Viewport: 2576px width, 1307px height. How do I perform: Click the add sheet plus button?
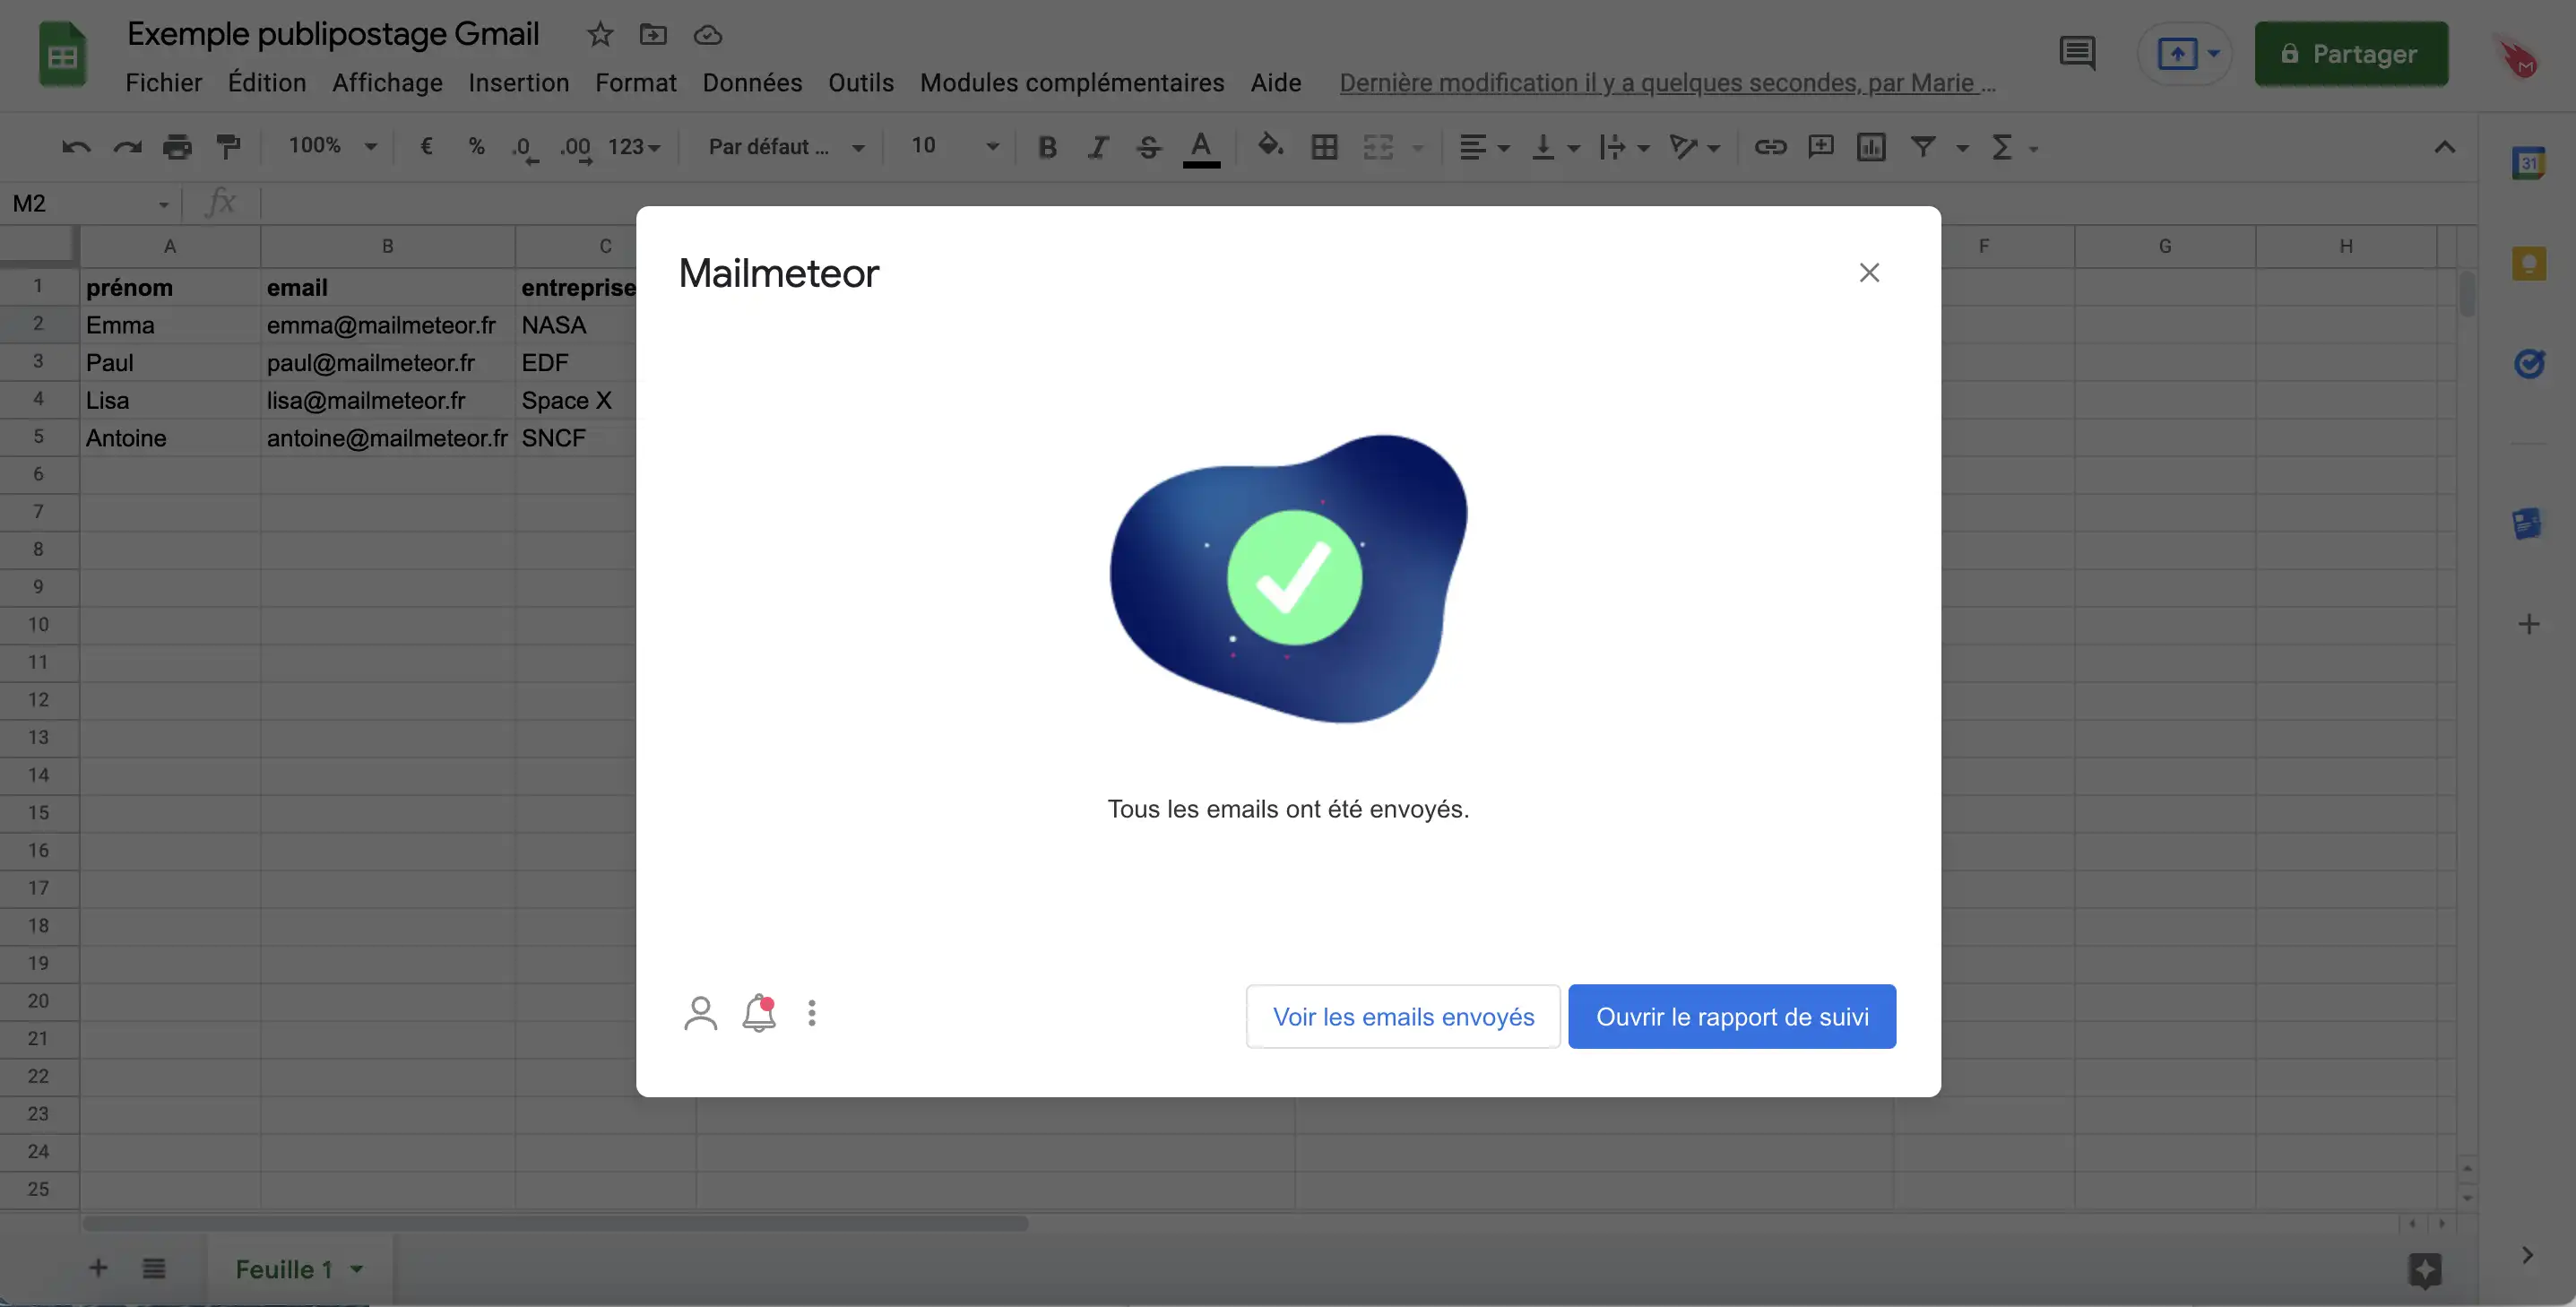pyautogui.click(x=98, y=1268)
